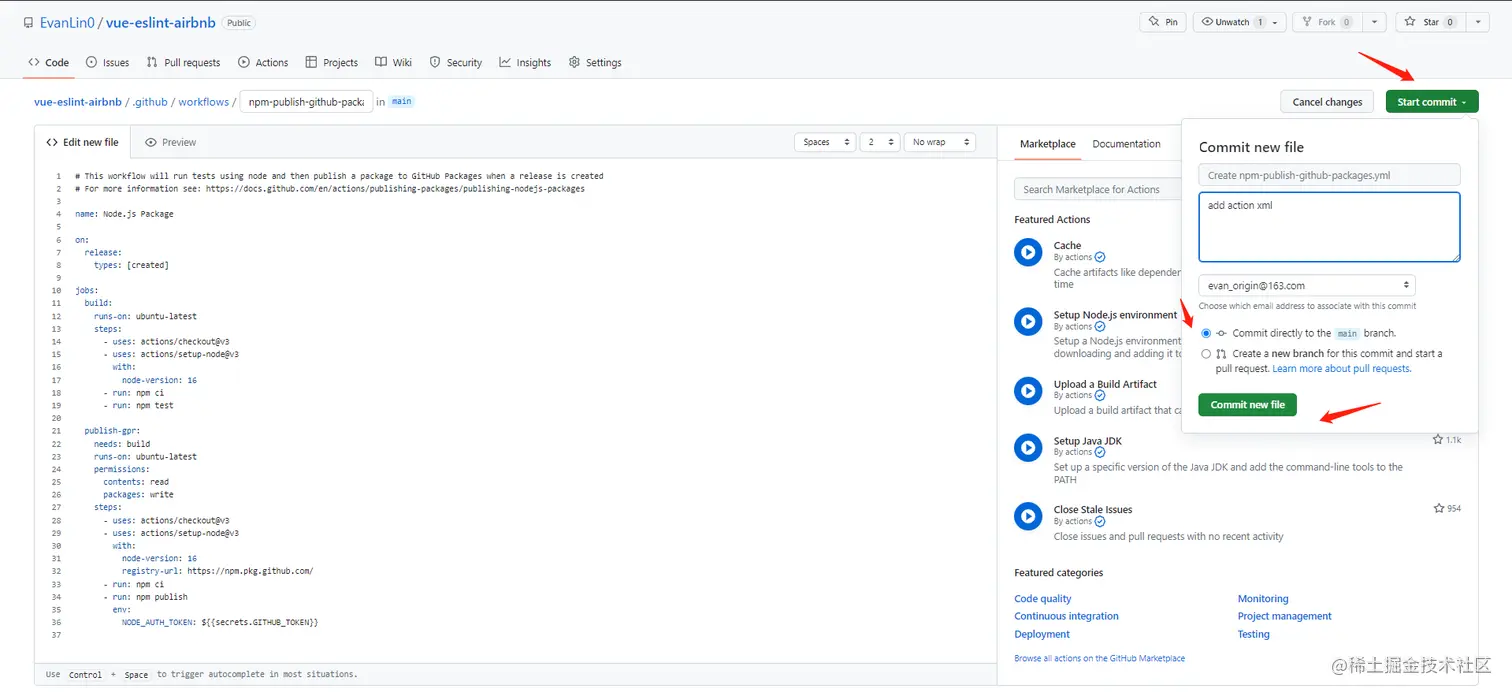Click Browse all actions on the GitHub Marketplace
The width and height of the screenshot is (1512, 696).
pyautogui.click(x=1099, y=658)
